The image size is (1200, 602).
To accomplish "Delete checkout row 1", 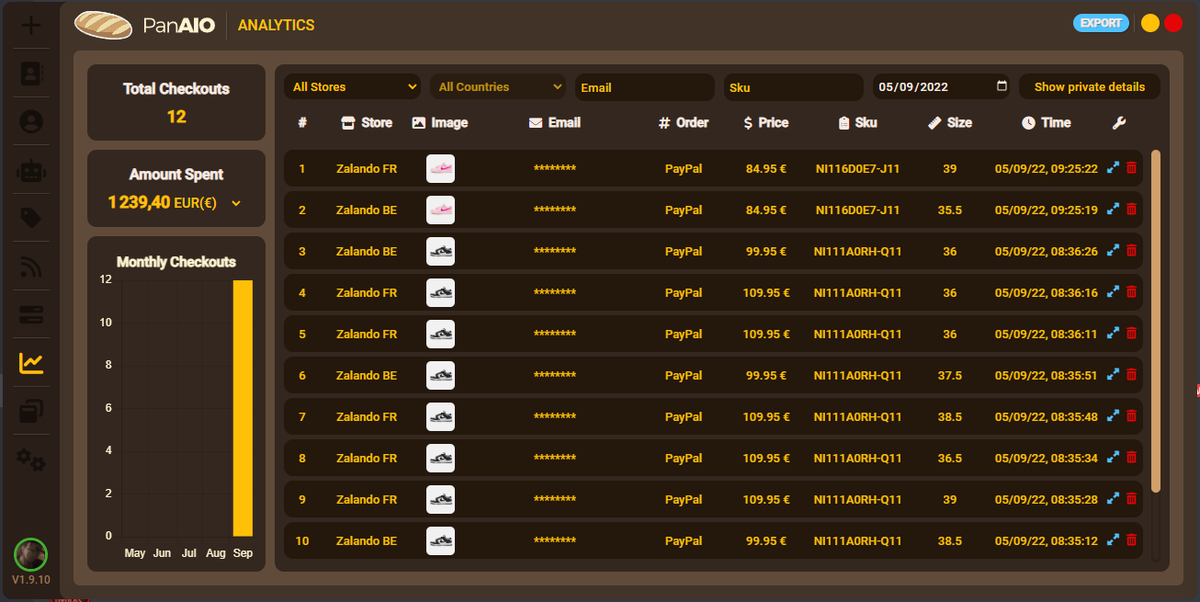I will [1131, 169].
